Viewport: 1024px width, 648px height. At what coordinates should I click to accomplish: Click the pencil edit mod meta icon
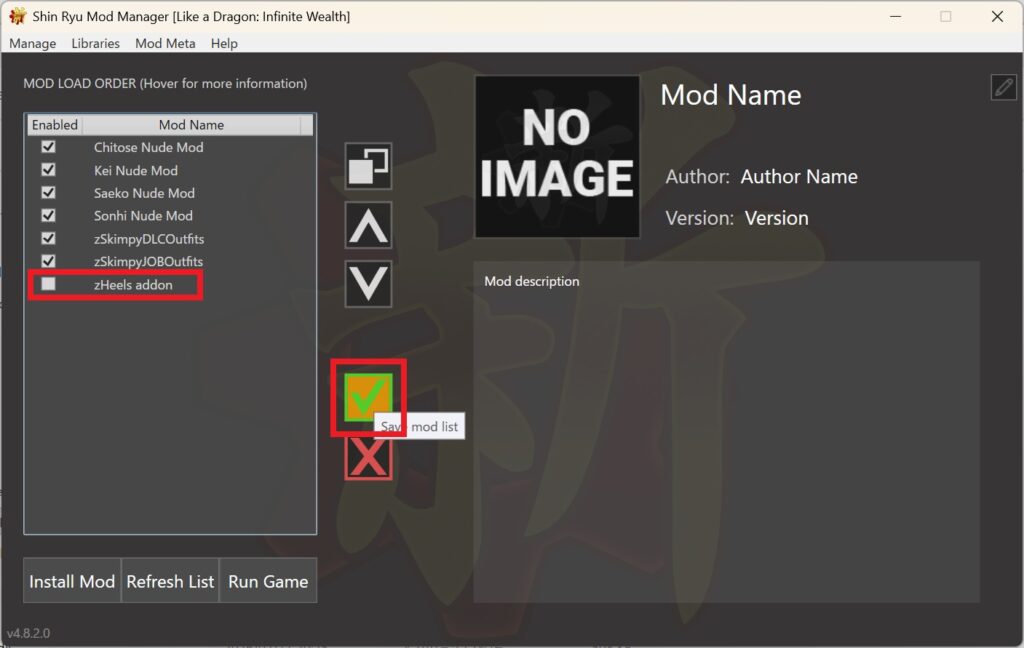pos(1003,87)
